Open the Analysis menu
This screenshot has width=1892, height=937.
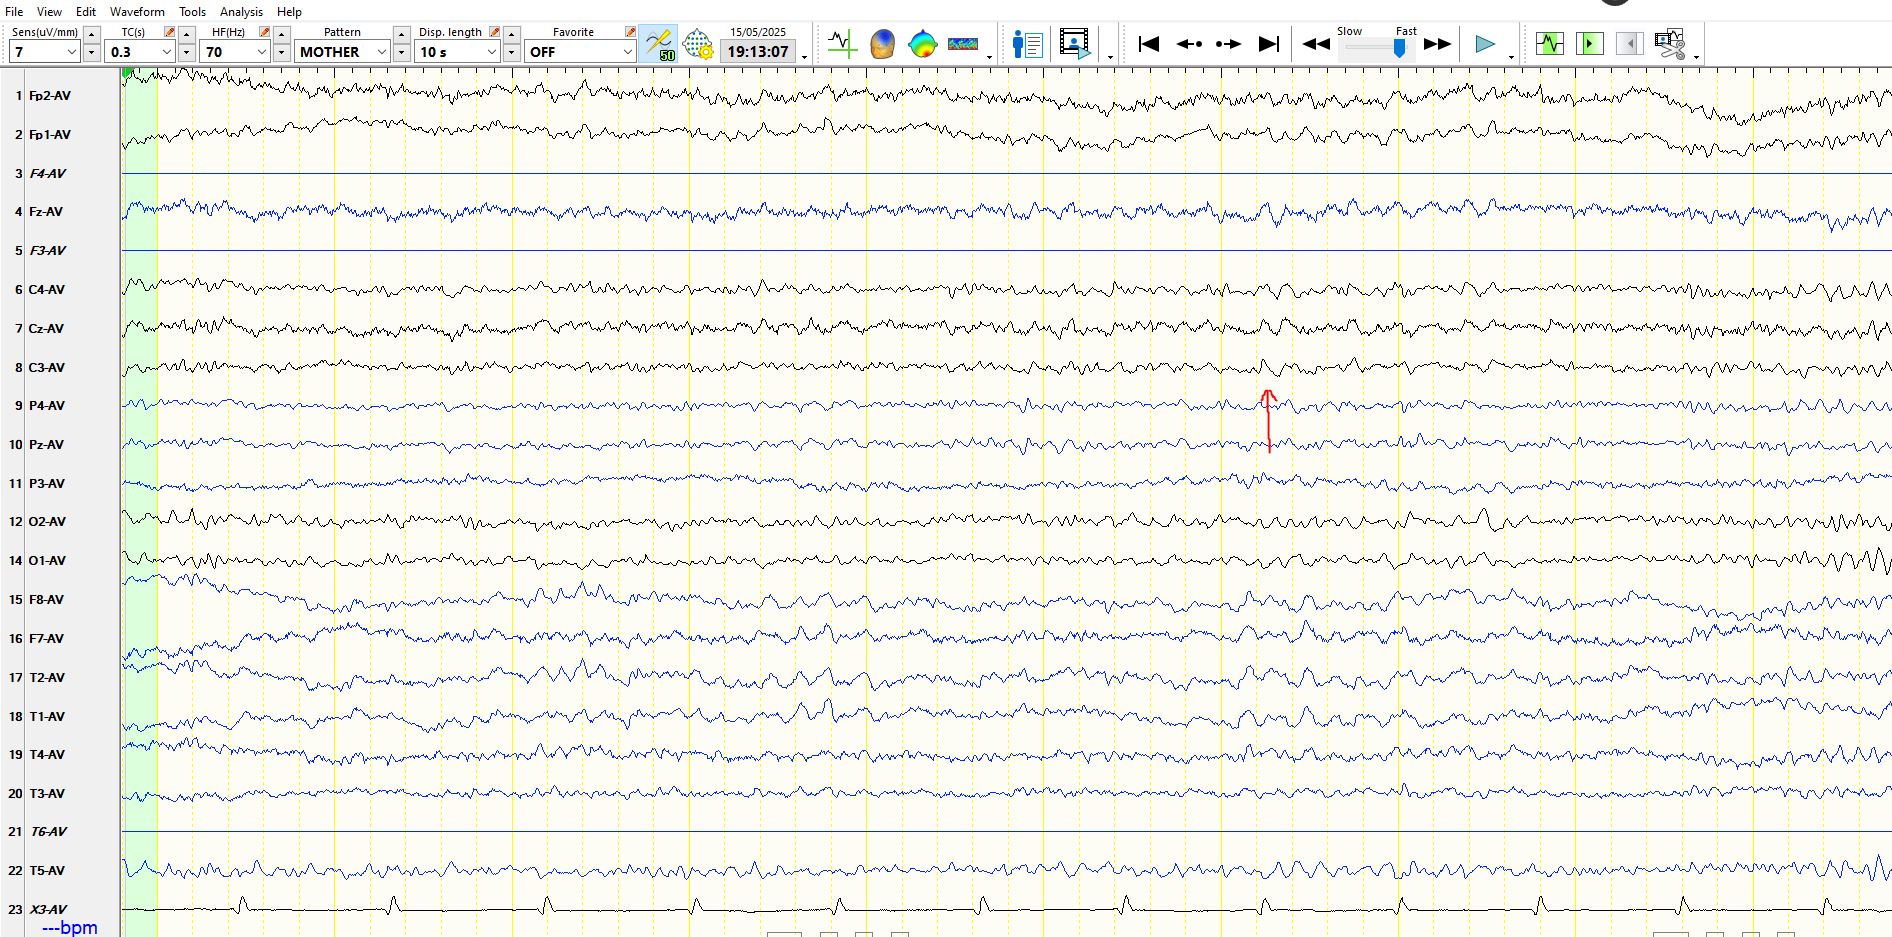click(241, 12)
